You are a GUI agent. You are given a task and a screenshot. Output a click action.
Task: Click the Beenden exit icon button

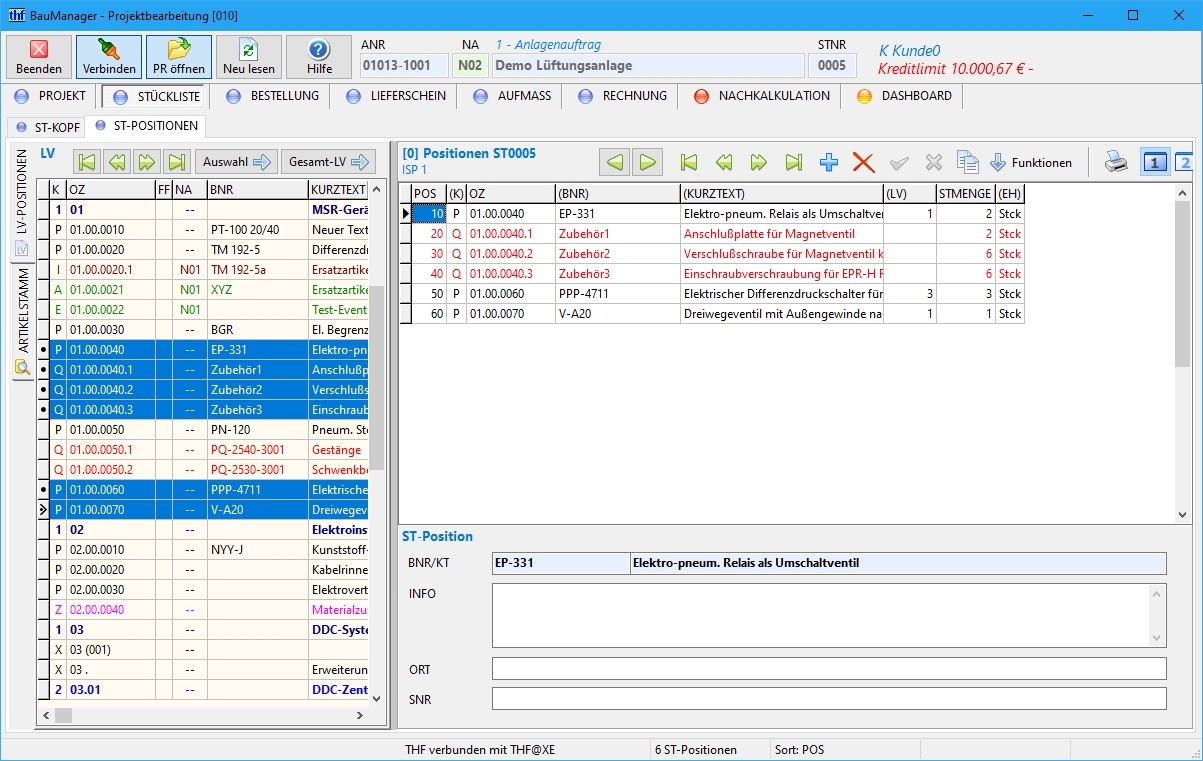click(x=39, y=57)
